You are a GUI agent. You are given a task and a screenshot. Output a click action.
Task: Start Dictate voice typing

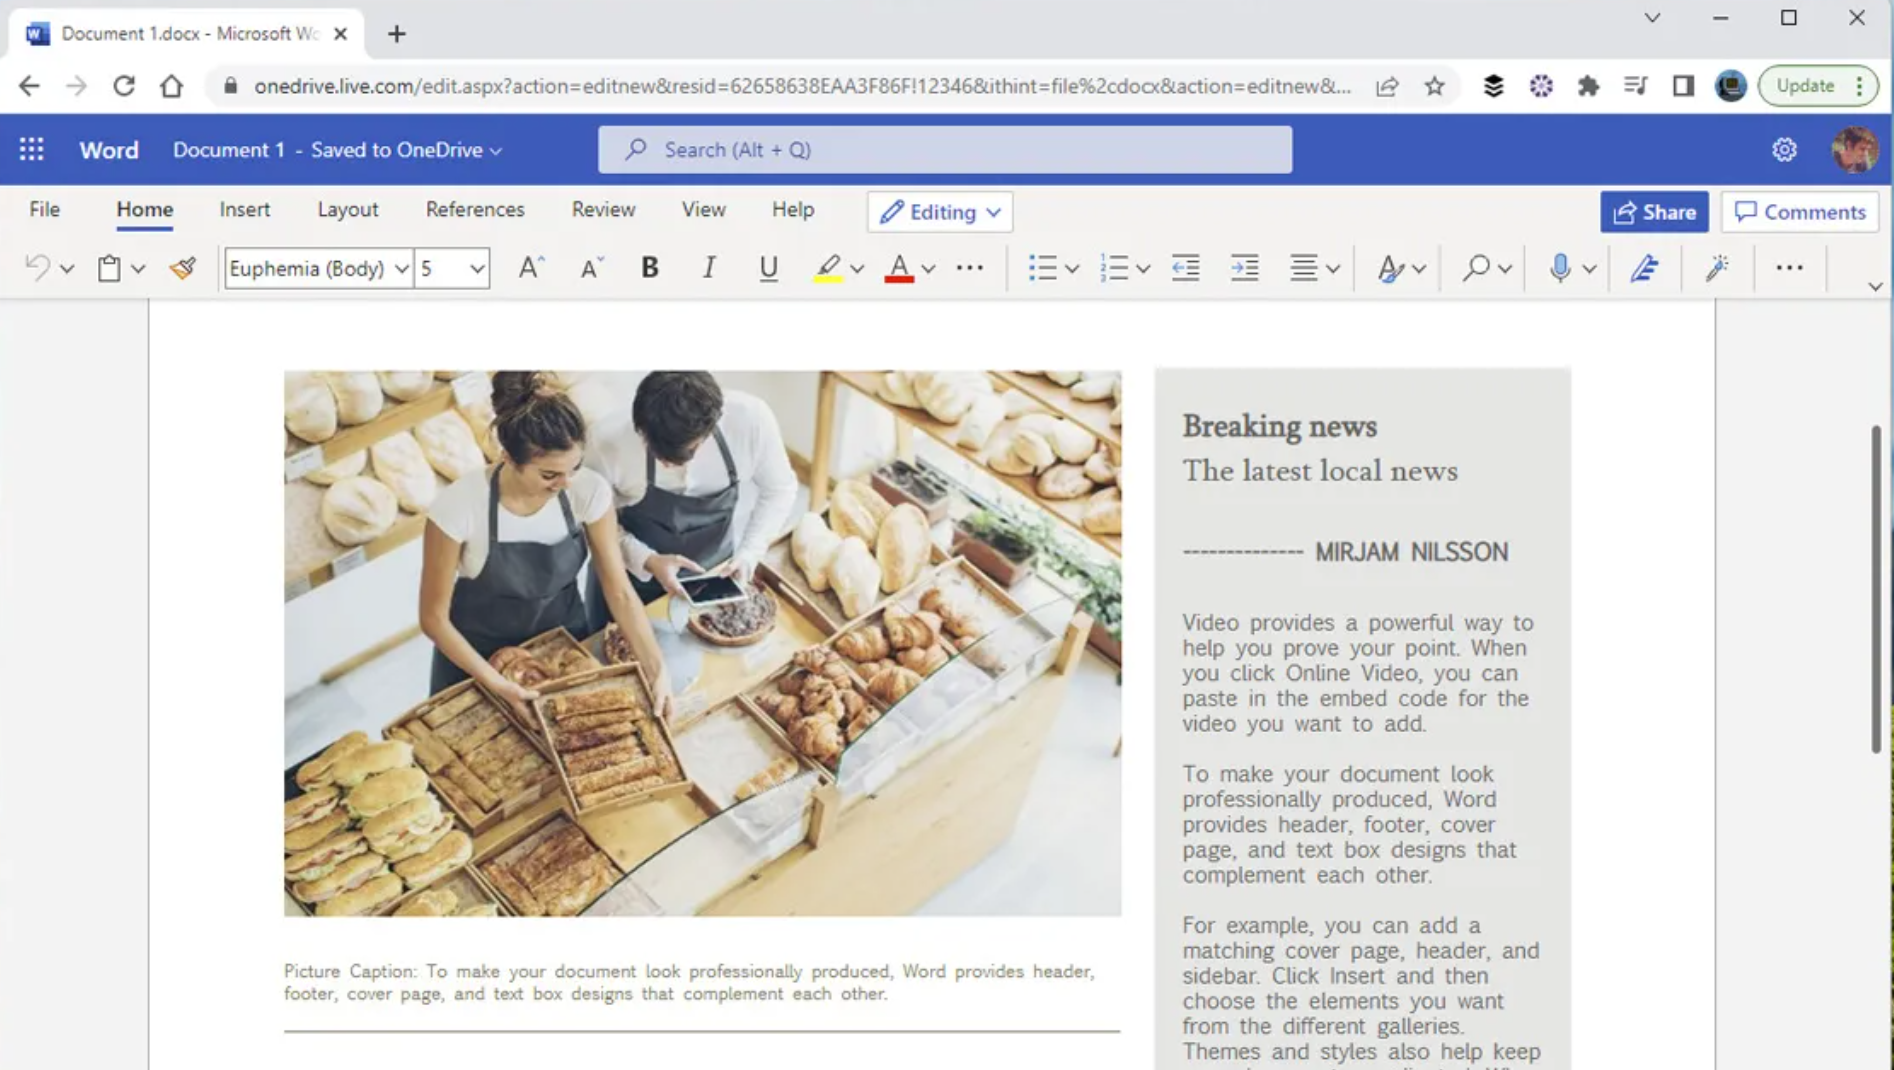(1560, 267)
